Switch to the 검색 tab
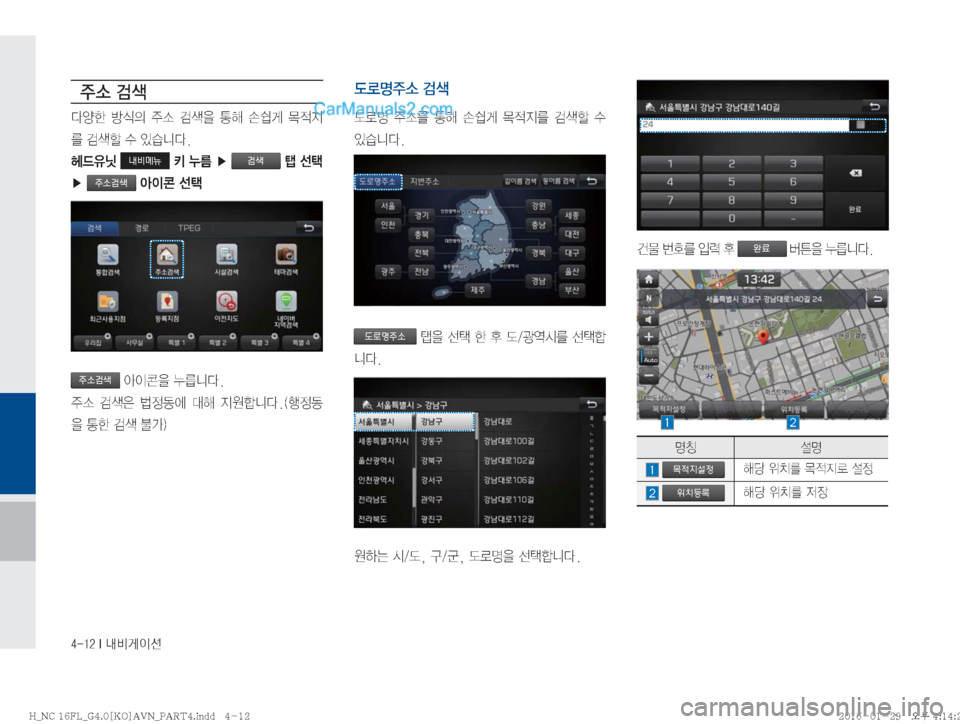 tap(94, 228)
